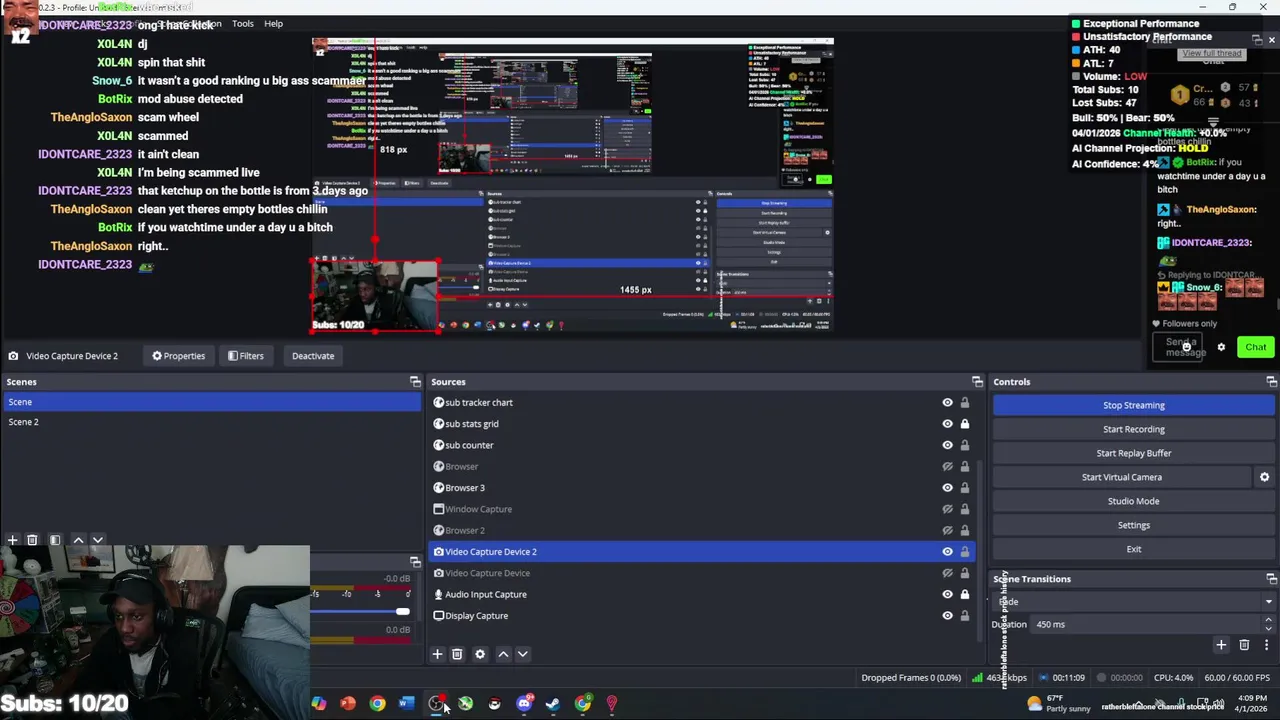Image resolution: width=1280 pixels, height=720 pixels.
Task: Adjust the audio mixer volume slider
Action: (x=402, y=611)
